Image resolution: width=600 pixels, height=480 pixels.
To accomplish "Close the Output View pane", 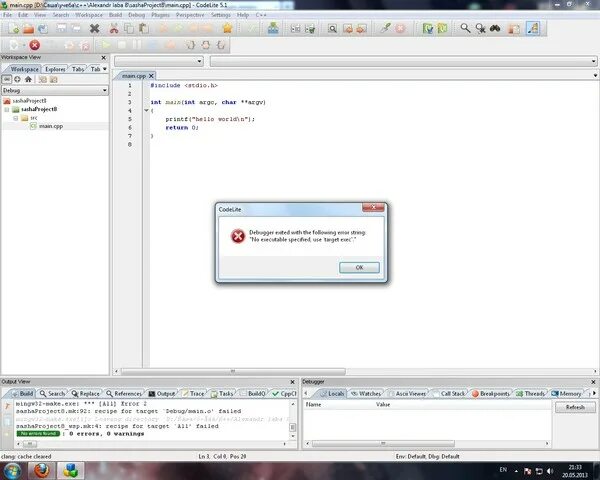I will (x=292, y=382).
